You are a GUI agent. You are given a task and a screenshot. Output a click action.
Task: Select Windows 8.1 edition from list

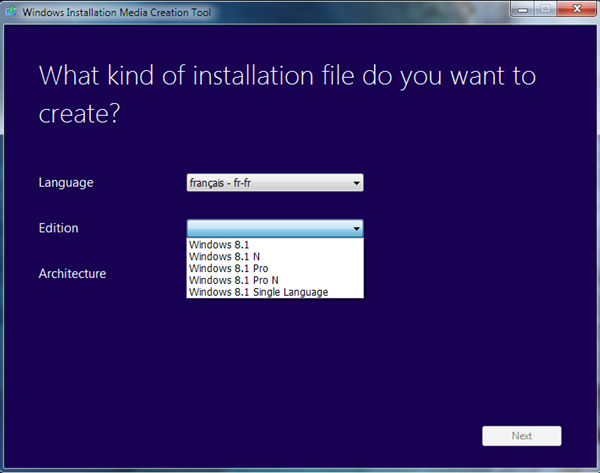point(275,245)
